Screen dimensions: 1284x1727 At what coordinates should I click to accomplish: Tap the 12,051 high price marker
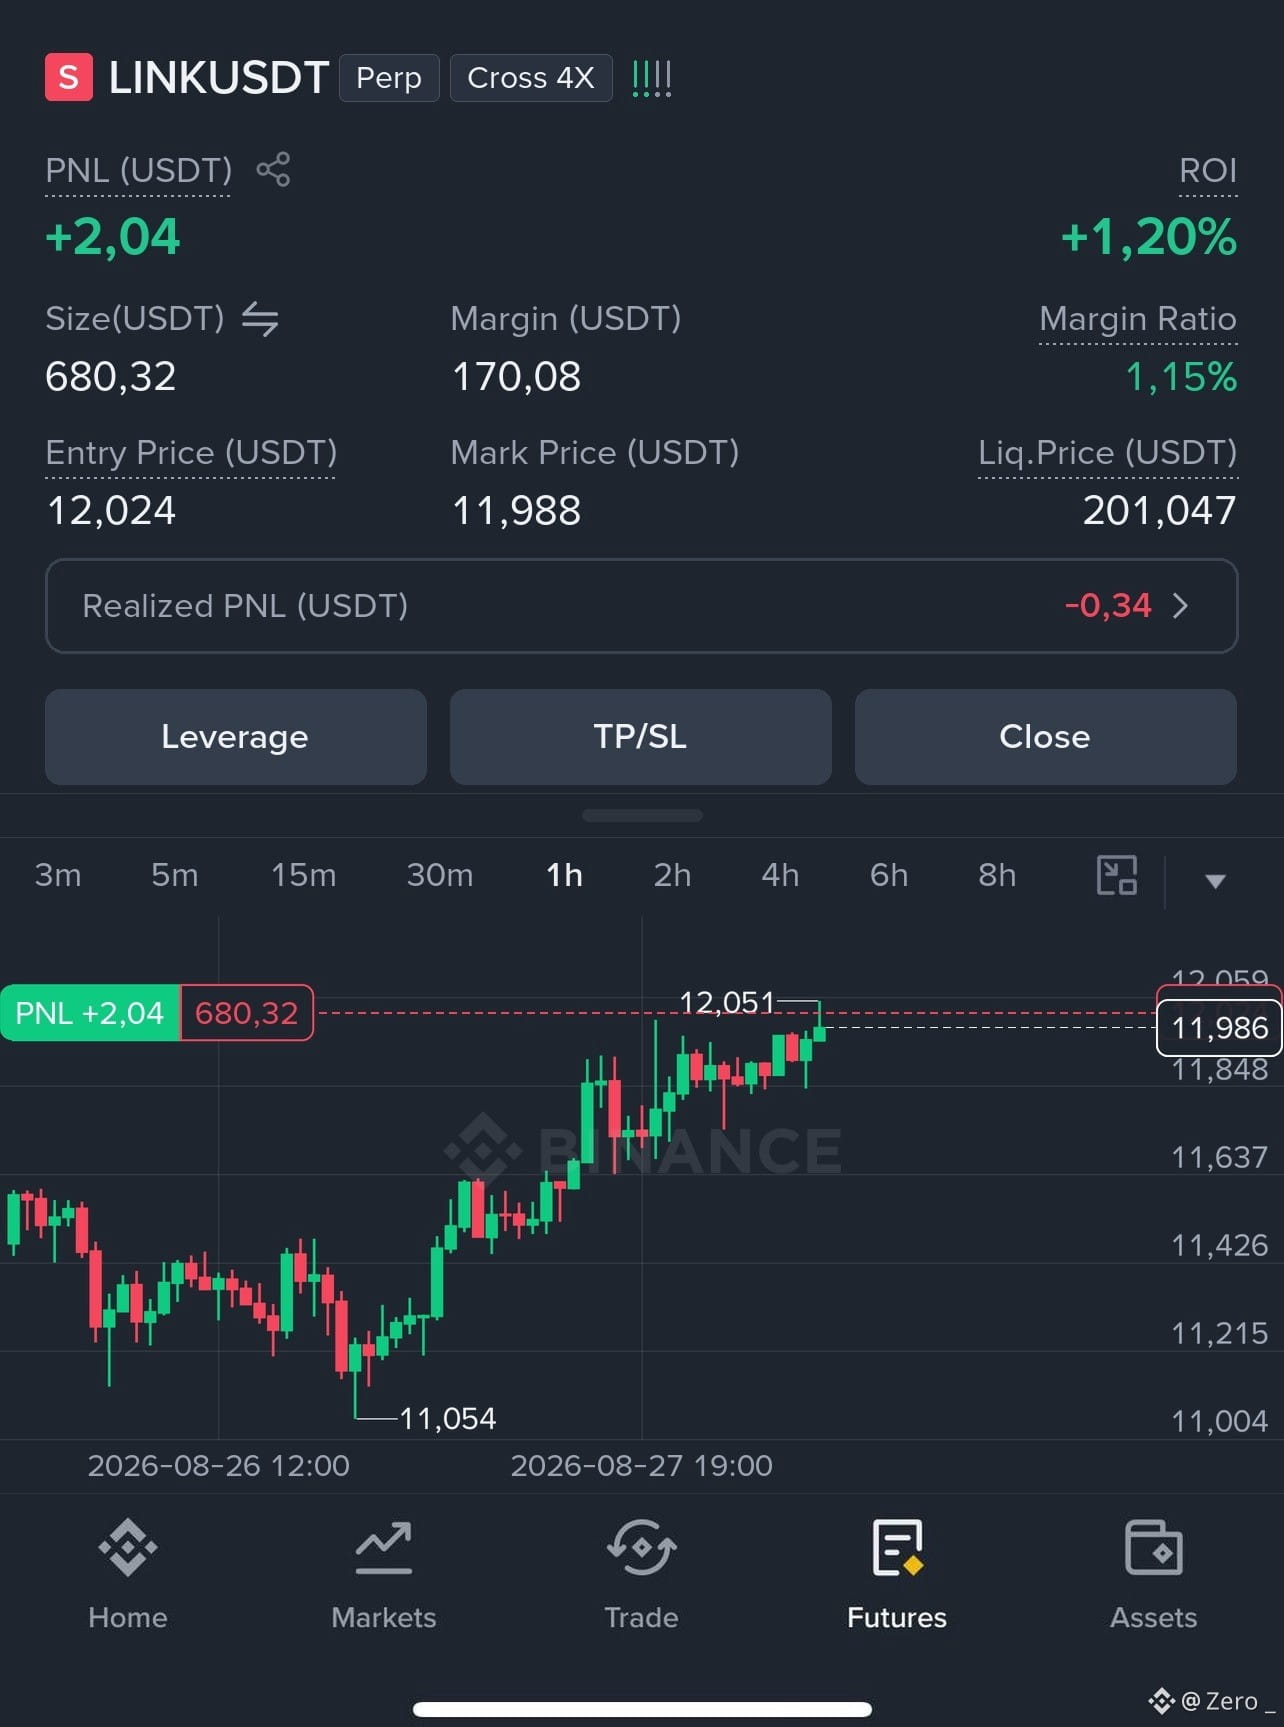click(727, 1002)
